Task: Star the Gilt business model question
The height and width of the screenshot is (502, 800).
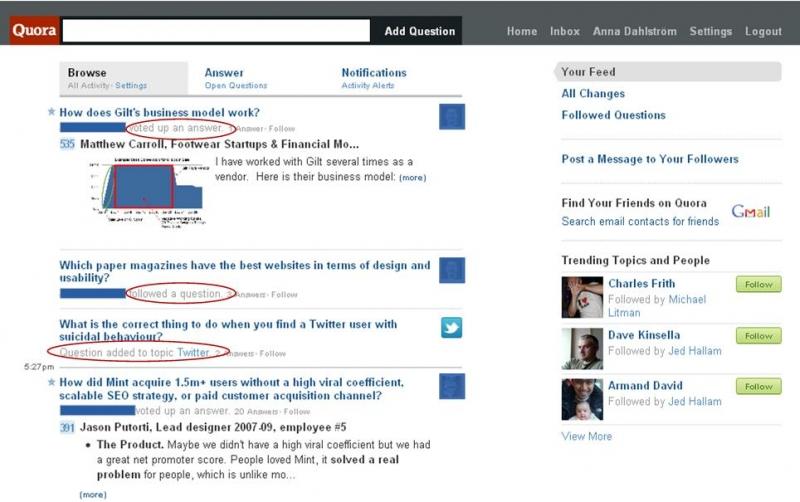Action: [x=51, y=111]
